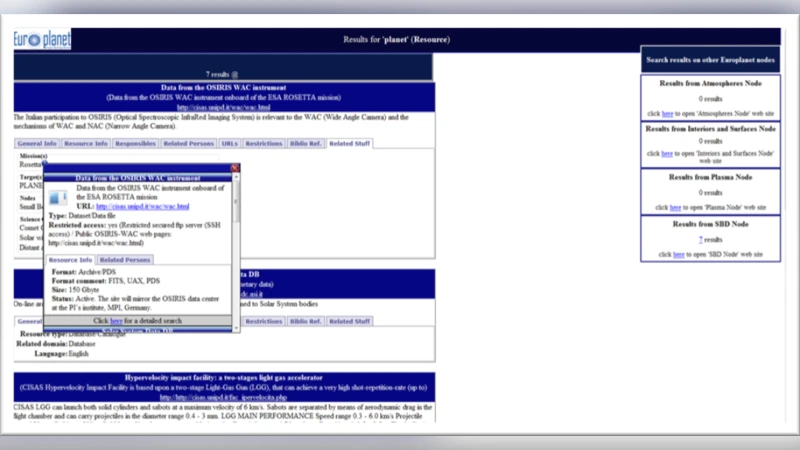
Task: Select the Related Persons tab in main panel
Action: pyautogui.click(x=188, y=144)
